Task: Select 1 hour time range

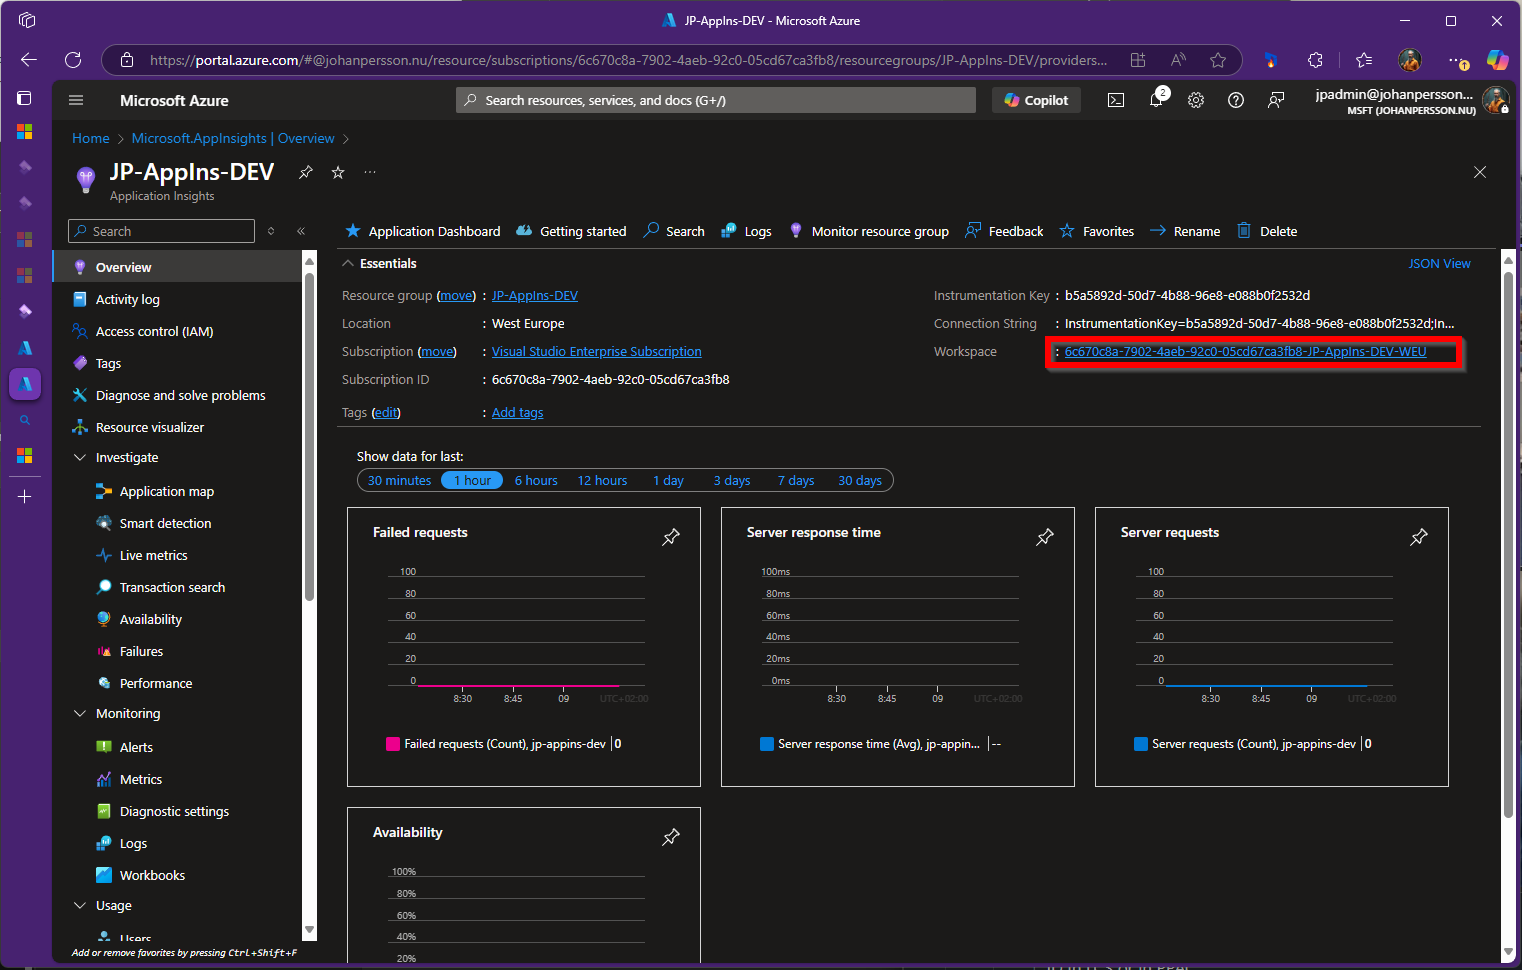Action: pos(472,480)
